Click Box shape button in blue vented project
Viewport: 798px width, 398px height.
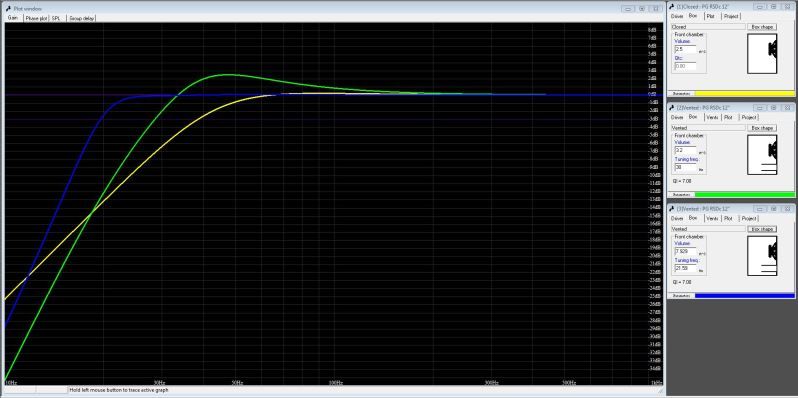pyautogui.click(x=762, y=229)
